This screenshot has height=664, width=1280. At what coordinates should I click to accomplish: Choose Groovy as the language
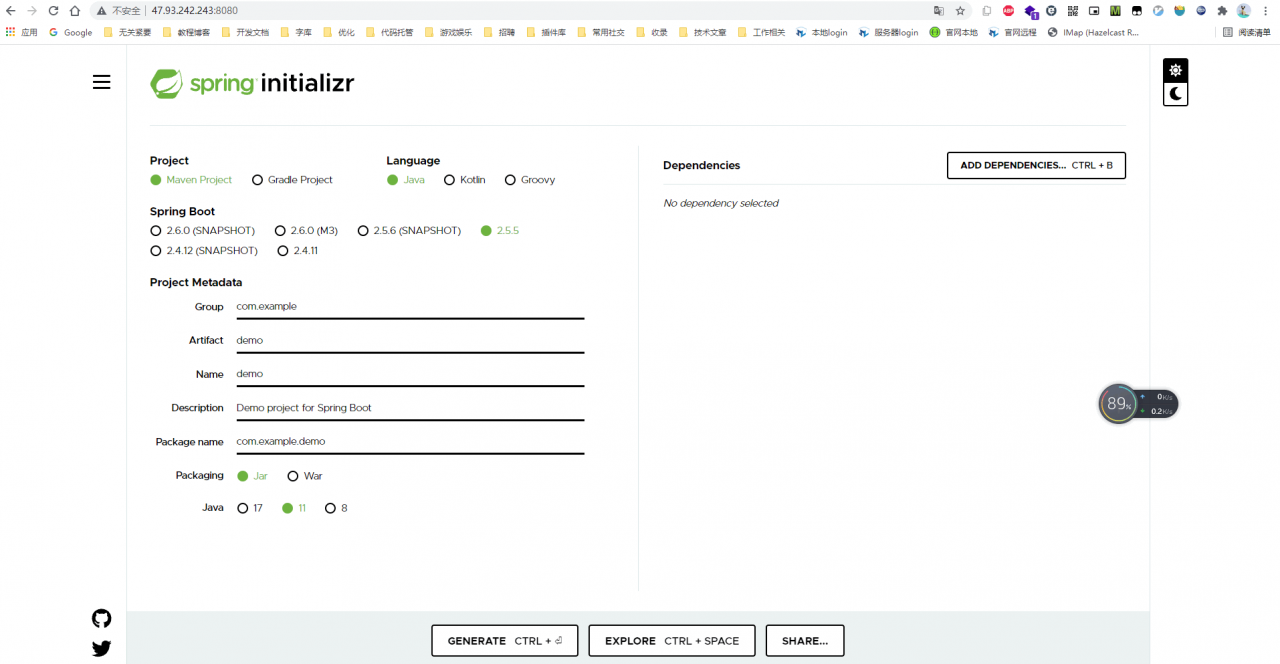click(x=530, y=180)
